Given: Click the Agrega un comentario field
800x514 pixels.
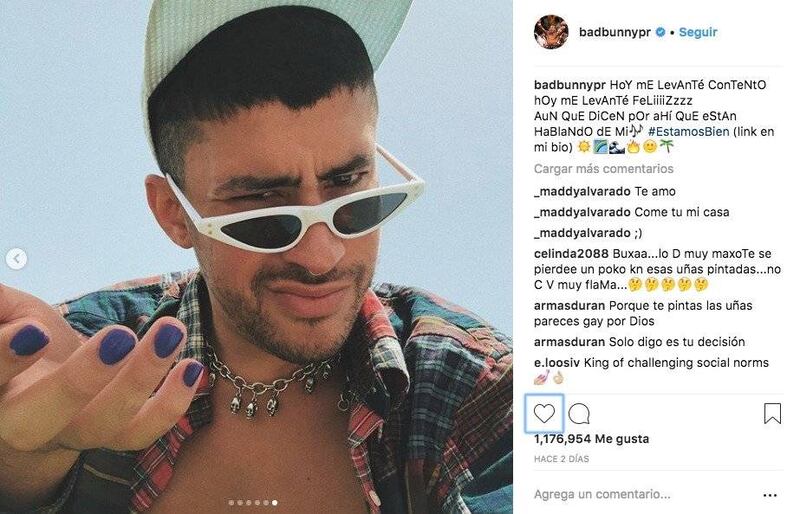Looking at the screenshot, I should click(x=602, y=494).
